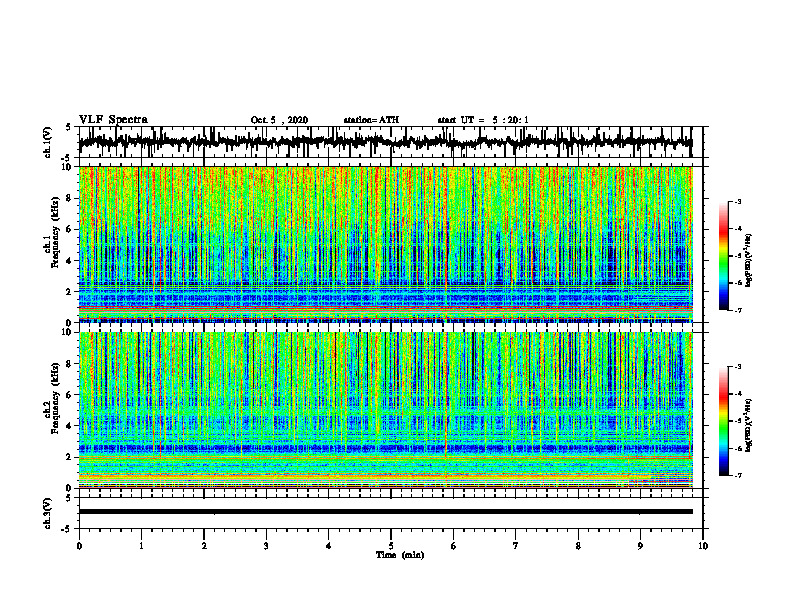Click the "7" minute tick label on time axis

[516, 546]
